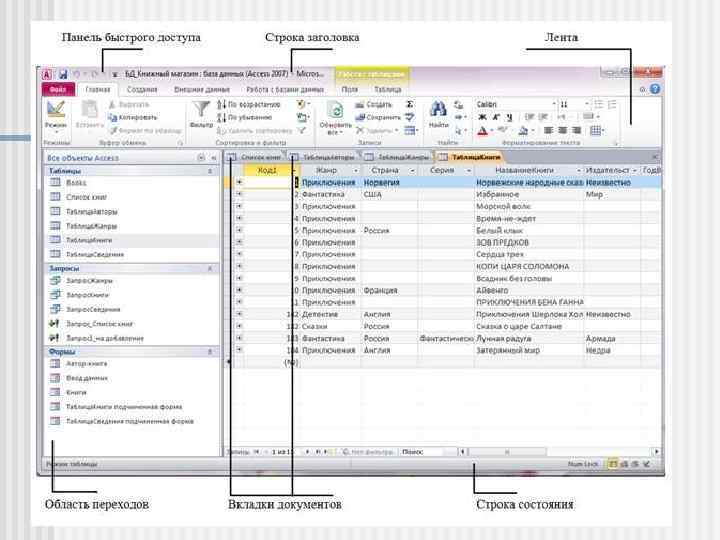
Task: Open ЗапросЖанры query in navigation pane
Action: tap(82, 281)
